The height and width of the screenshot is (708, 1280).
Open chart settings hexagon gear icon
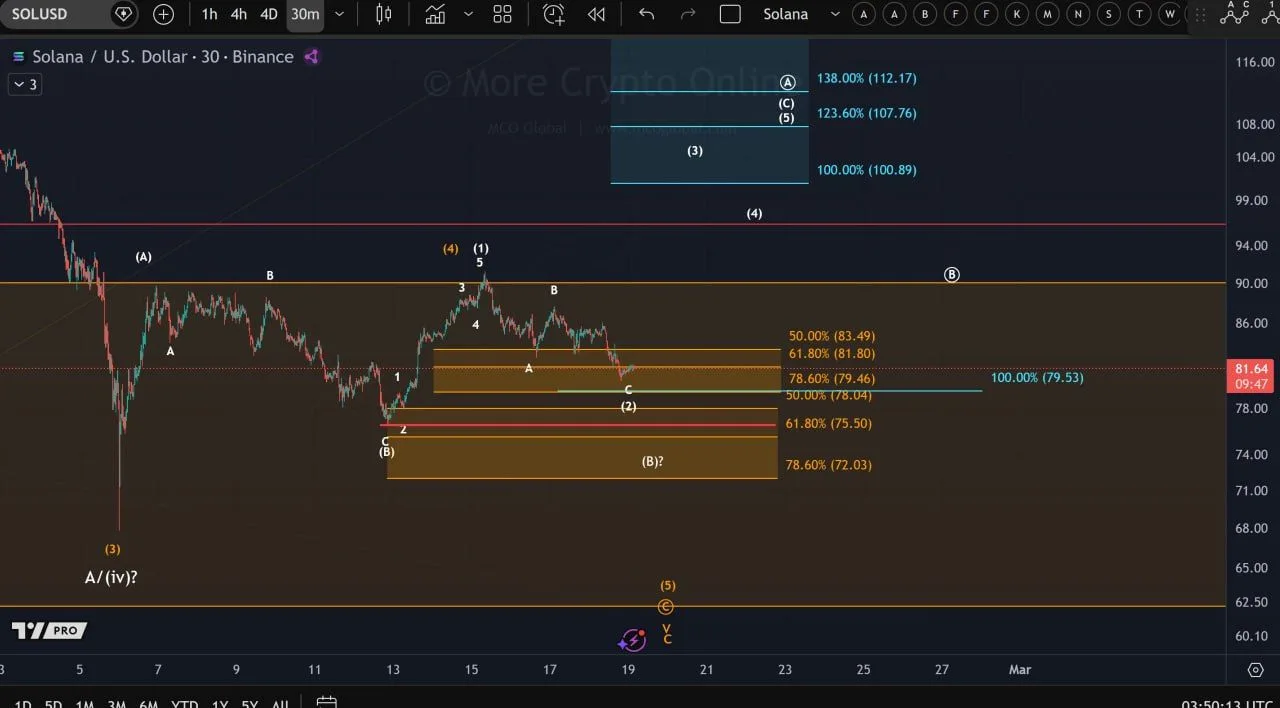pyautogui.click(x=1256, y=669)
